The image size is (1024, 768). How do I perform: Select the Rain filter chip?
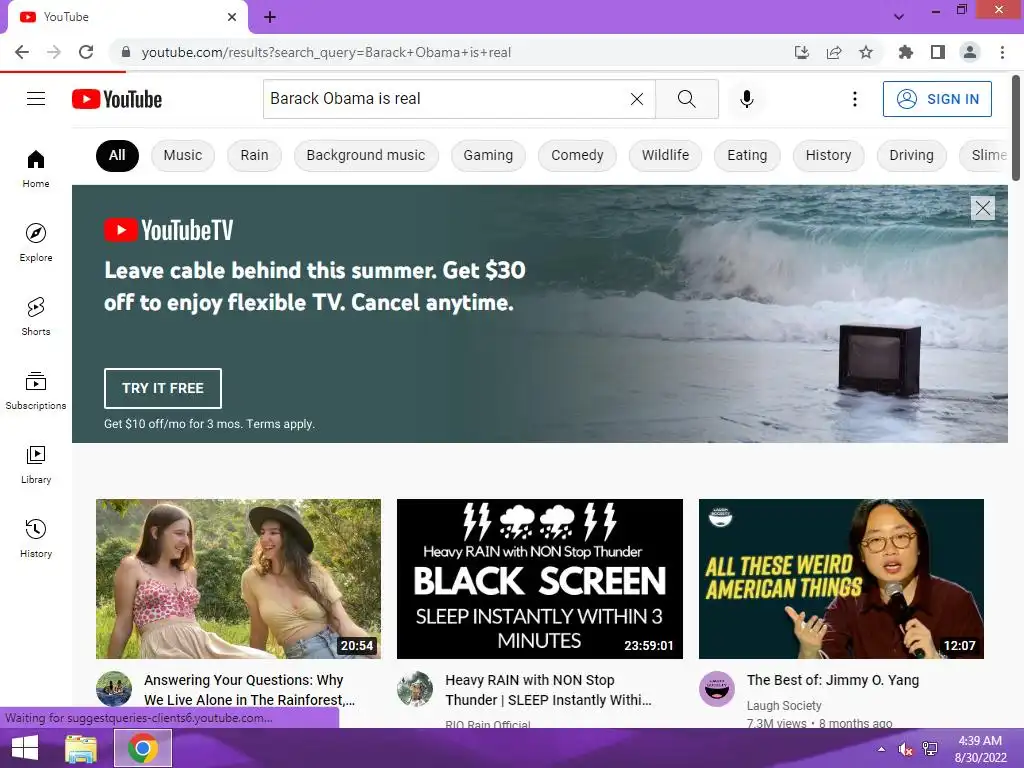254,155
